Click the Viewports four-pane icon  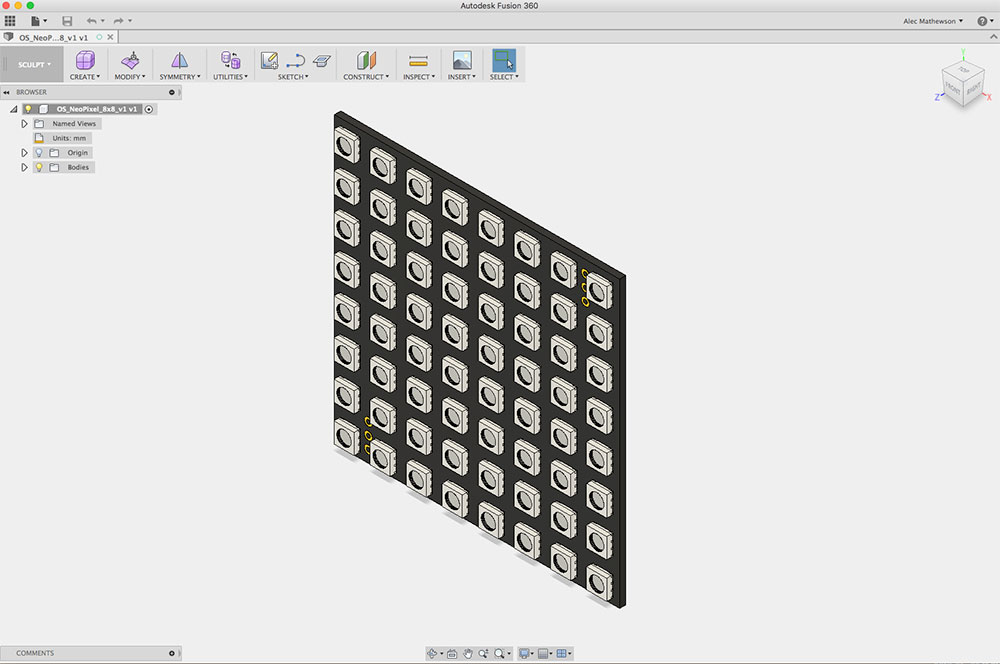point(561,653)
